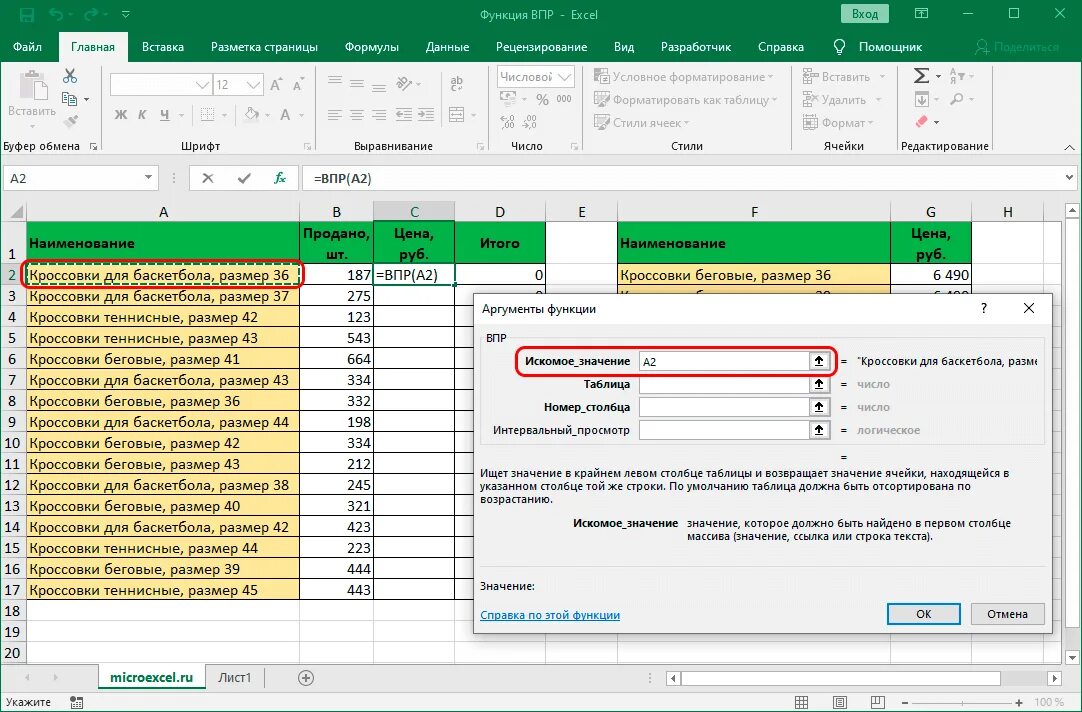Click the fill down icon
The width and height of the screenshot is (1082, 712).
pyautogui.click(x=921, y=100)
